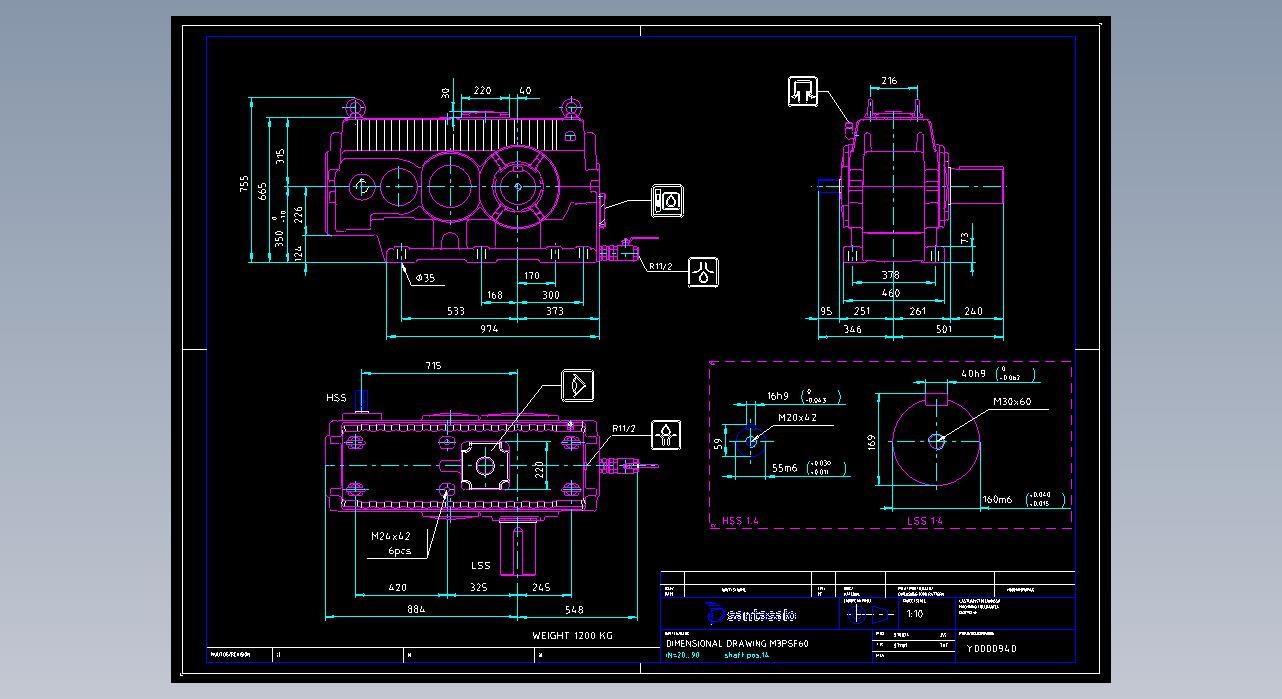Click the oil fill symbol in the top view
Viewport: 1282px width, 699px height.
pos(667,435)
